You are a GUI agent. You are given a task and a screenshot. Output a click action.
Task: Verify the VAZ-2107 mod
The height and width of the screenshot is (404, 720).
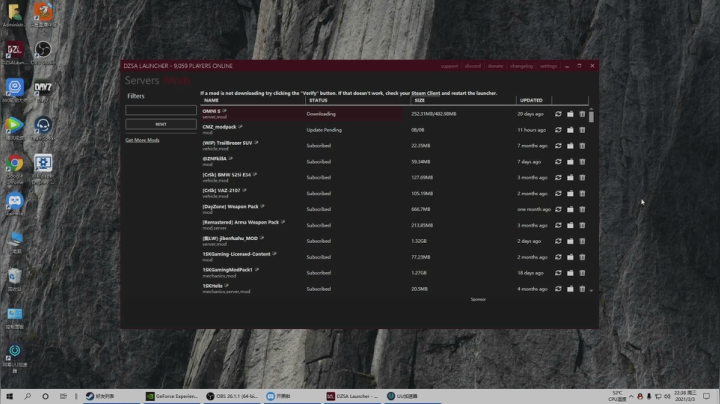558,193
